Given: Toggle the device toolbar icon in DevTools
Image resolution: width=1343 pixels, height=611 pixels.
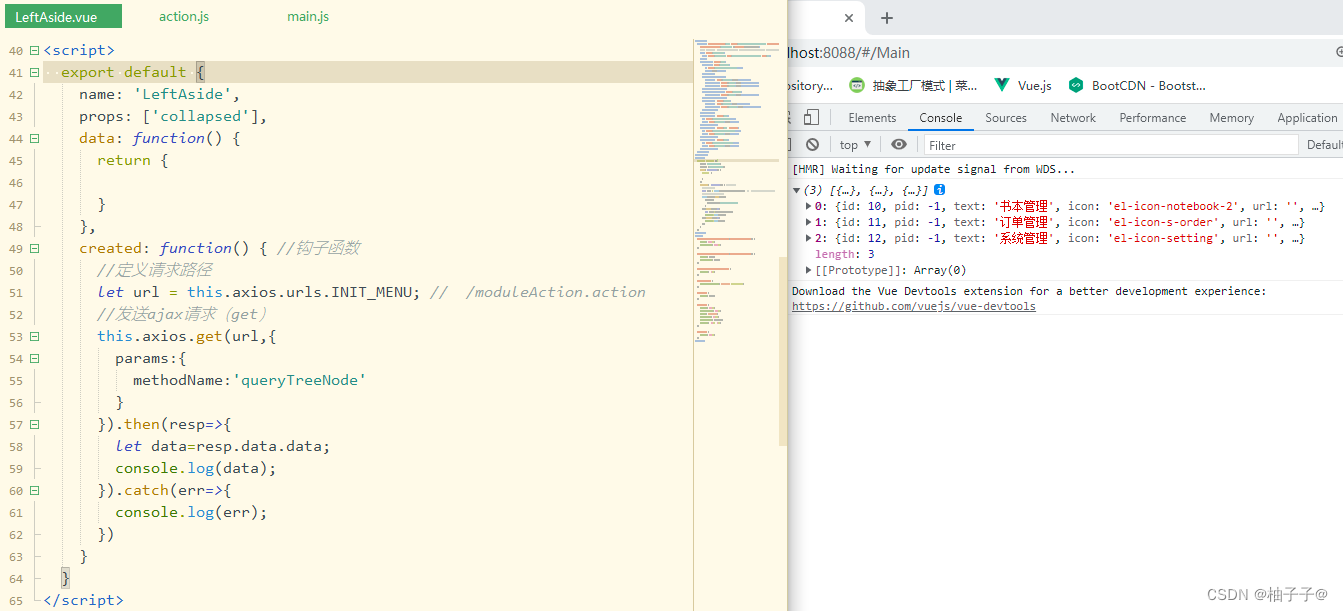Looking at the screenshot, I should (811, 117).
